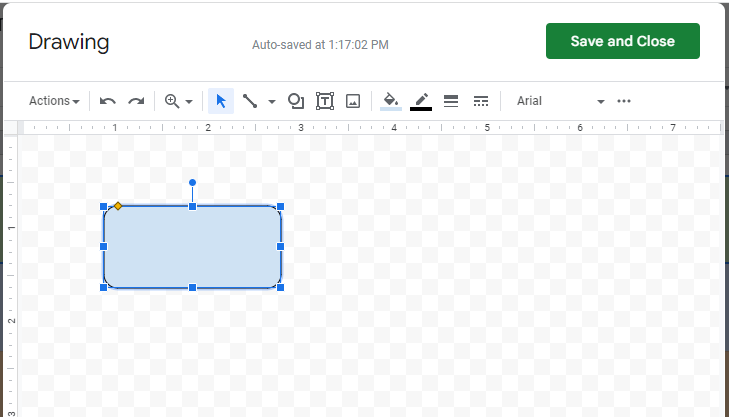Choose the Select arrow tool
729x417 pixels.
(221, 101)
